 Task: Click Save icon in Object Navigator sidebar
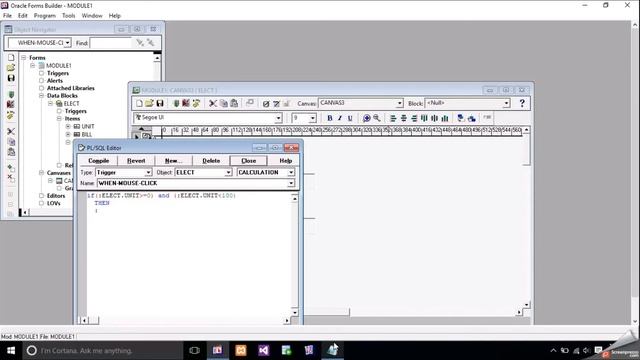click(11, 78)
